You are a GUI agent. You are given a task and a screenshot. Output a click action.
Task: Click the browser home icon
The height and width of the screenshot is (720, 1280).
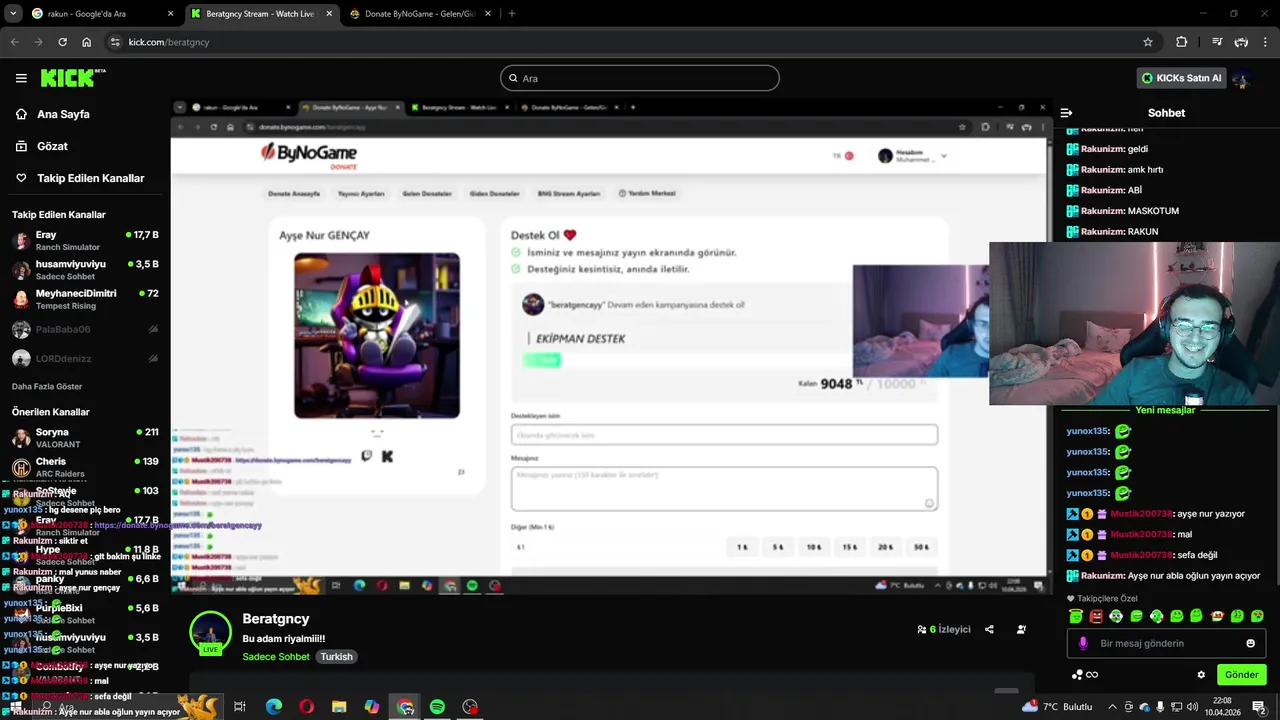[87, 42]
